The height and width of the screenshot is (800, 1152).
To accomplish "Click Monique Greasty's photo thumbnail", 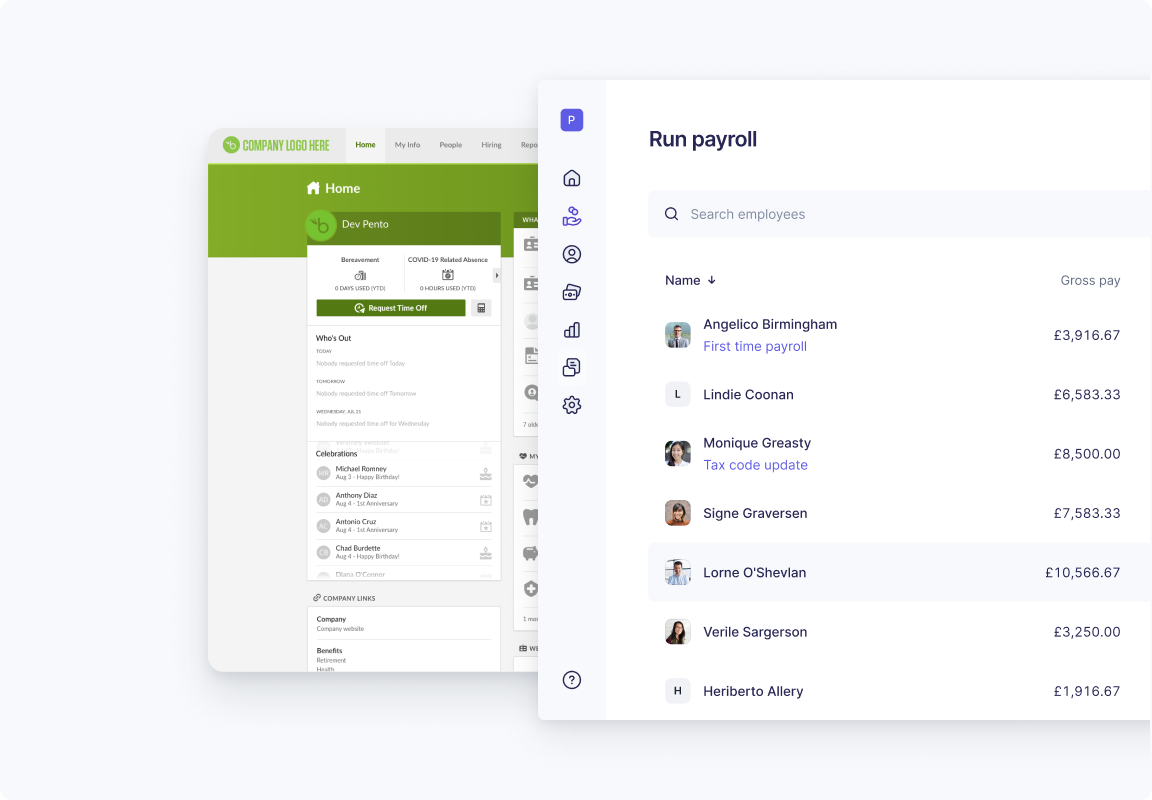I will click(x=677, y=454).
